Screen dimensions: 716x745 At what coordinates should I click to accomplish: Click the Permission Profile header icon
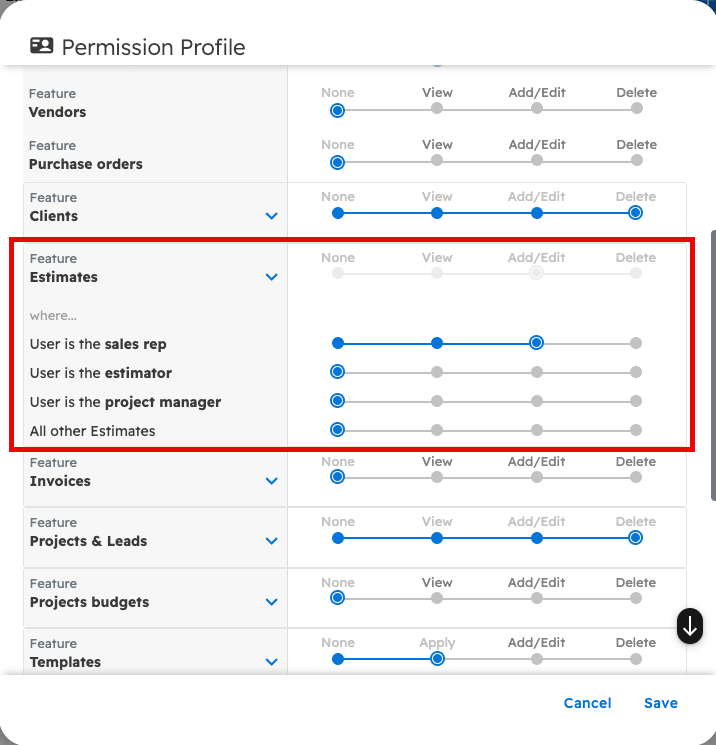41,46
